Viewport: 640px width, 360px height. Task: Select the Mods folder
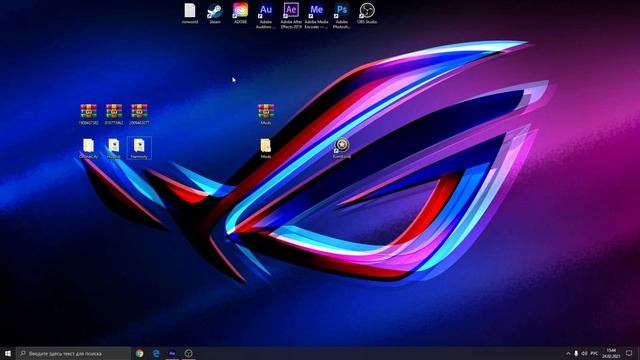click(x=266, y=148)
